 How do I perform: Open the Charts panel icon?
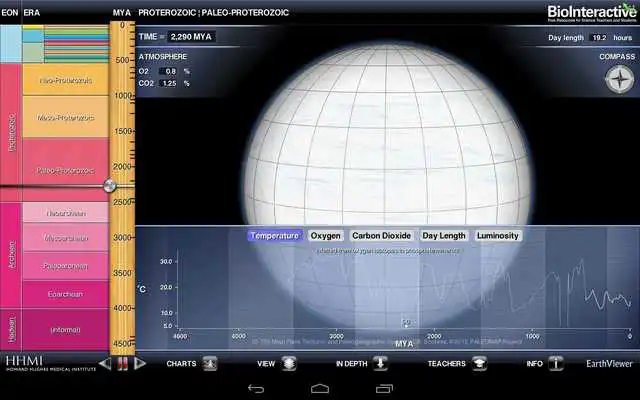coord(210,363)
